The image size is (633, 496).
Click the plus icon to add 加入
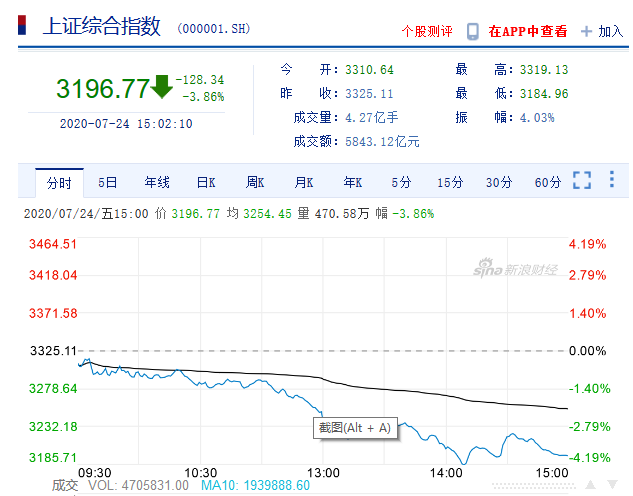pyautogui.click(x=587, y=31)
